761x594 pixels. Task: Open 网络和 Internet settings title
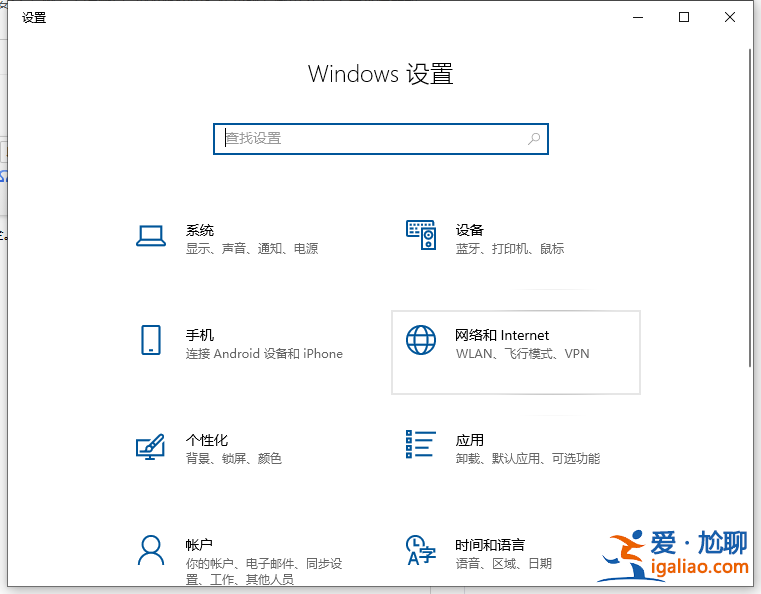(502, 335)
